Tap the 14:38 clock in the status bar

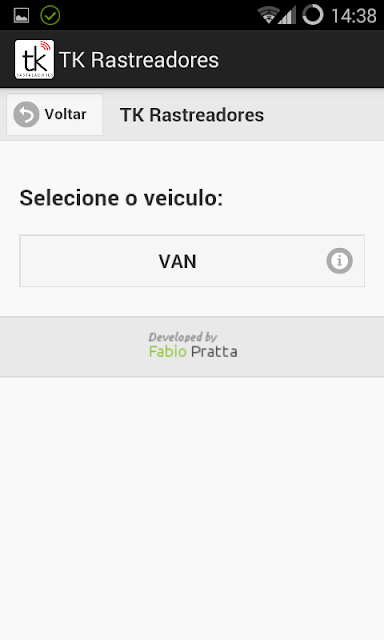(x=354, y=16)
